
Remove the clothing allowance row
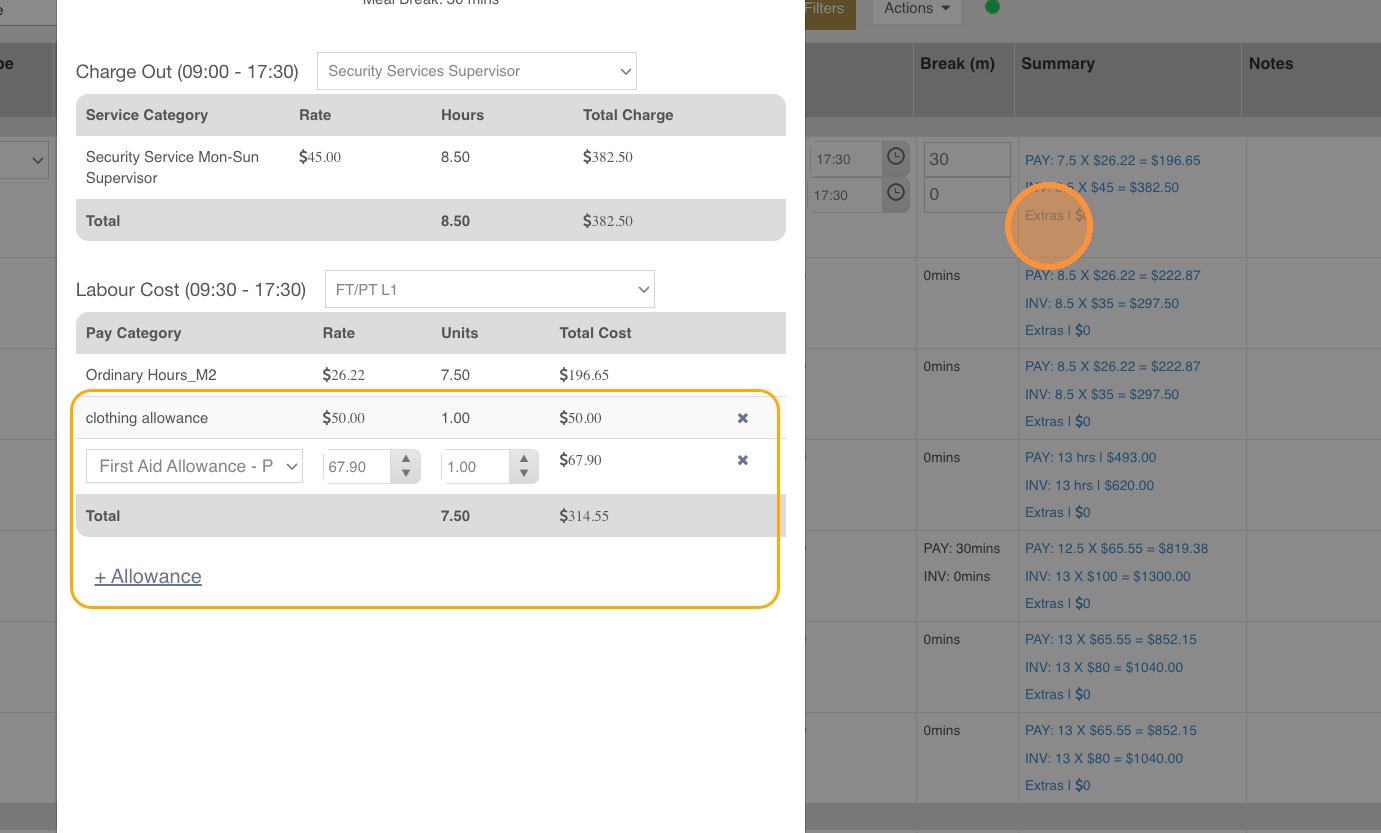click(743, 418)
